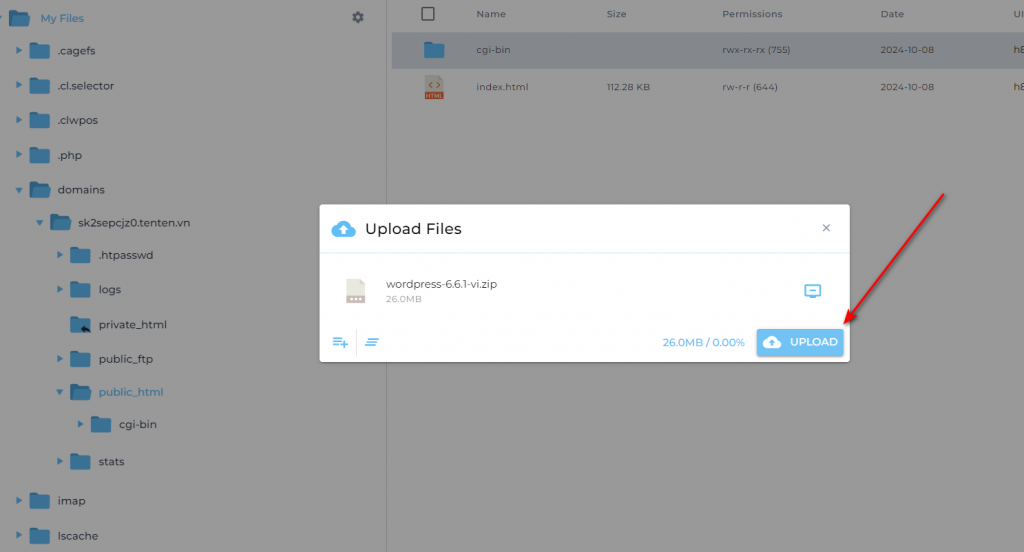Viewport: 1024px width, 552px height.
Task: Click index.html name in file list
Action: tap(502, 87)
